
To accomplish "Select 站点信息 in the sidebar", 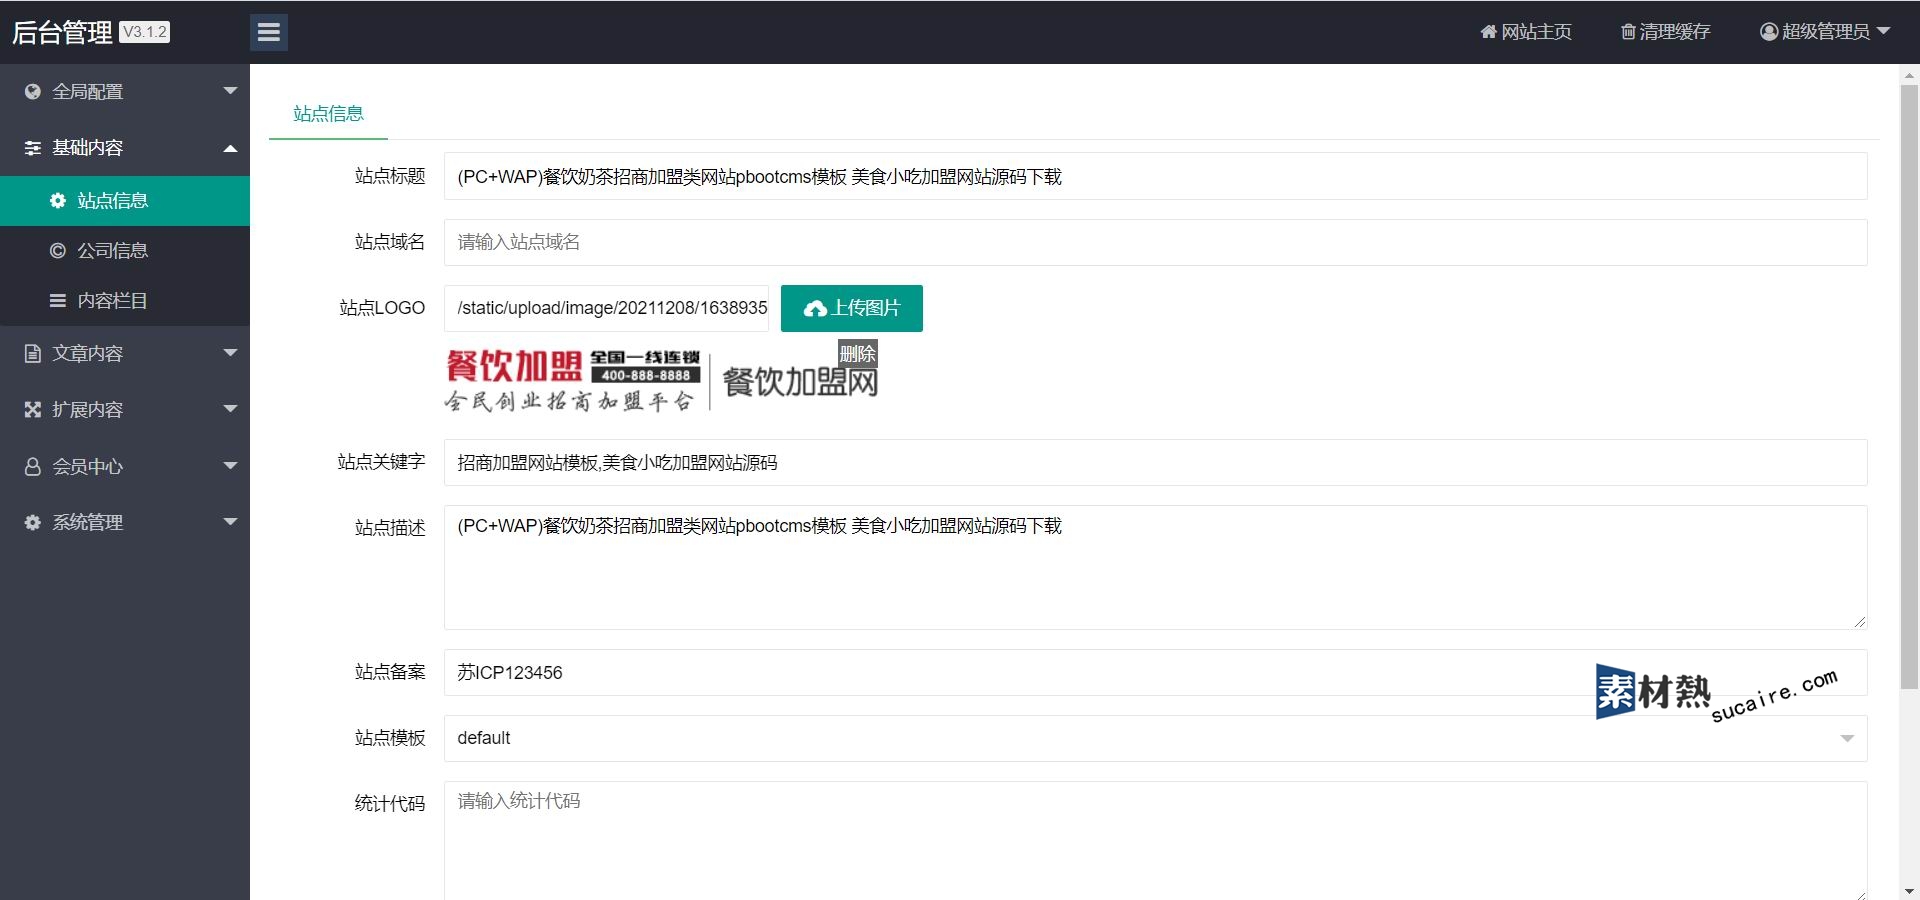I will pos(125,200).
